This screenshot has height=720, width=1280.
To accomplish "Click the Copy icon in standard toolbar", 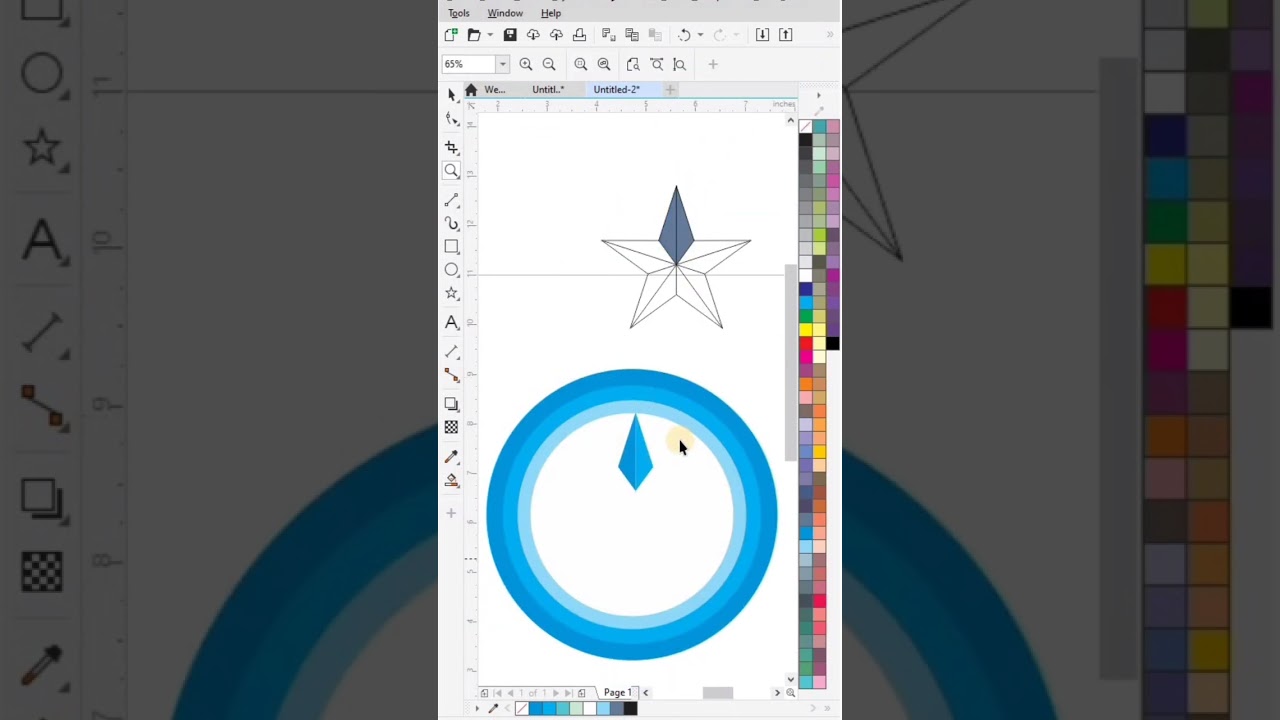I will pos(631,35).
